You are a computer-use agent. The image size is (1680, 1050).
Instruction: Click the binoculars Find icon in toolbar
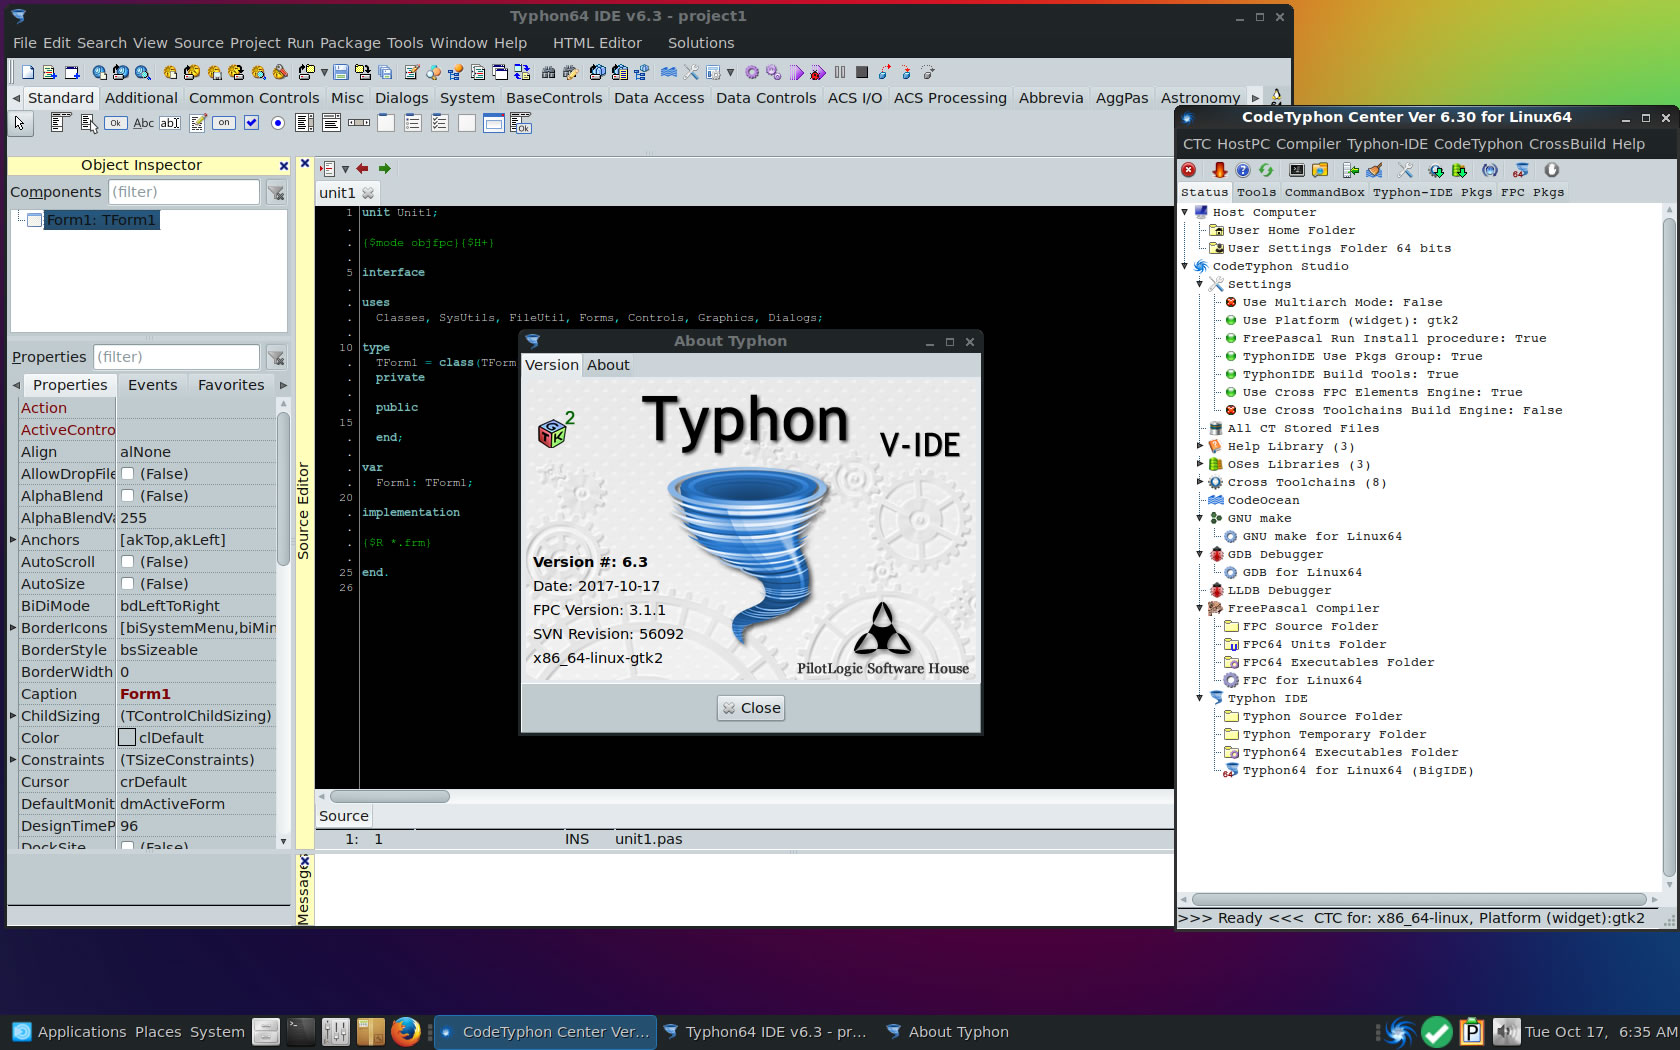point(548,72)
